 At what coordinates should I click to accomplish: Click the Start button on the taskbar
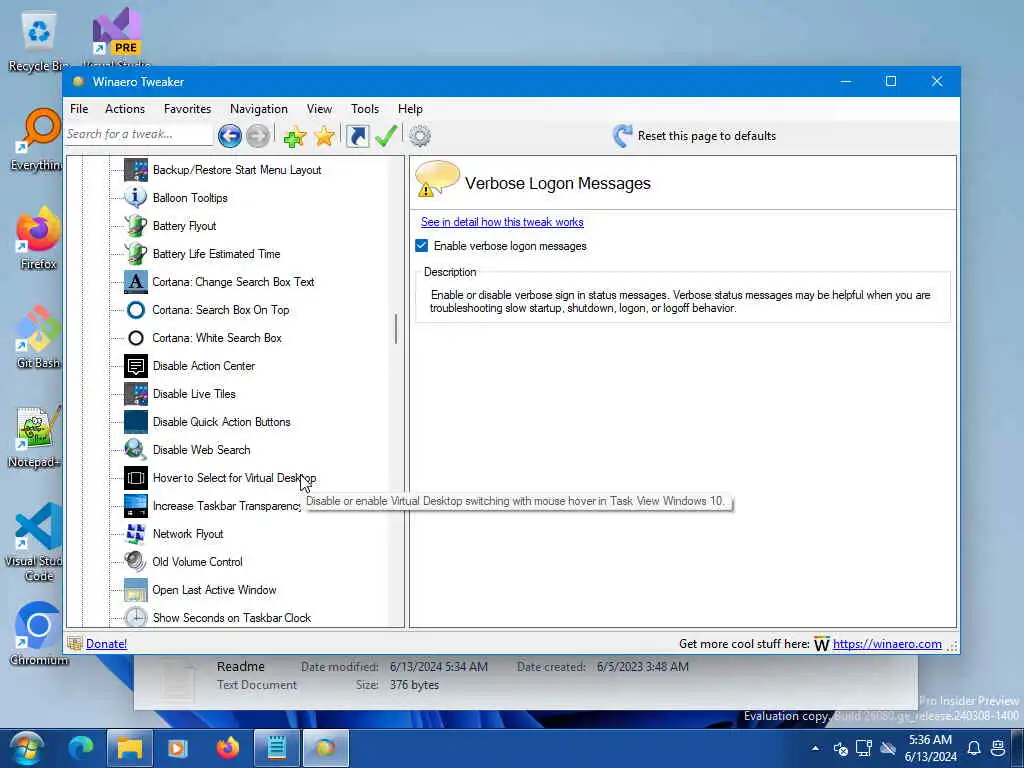(x=27, y=748)
